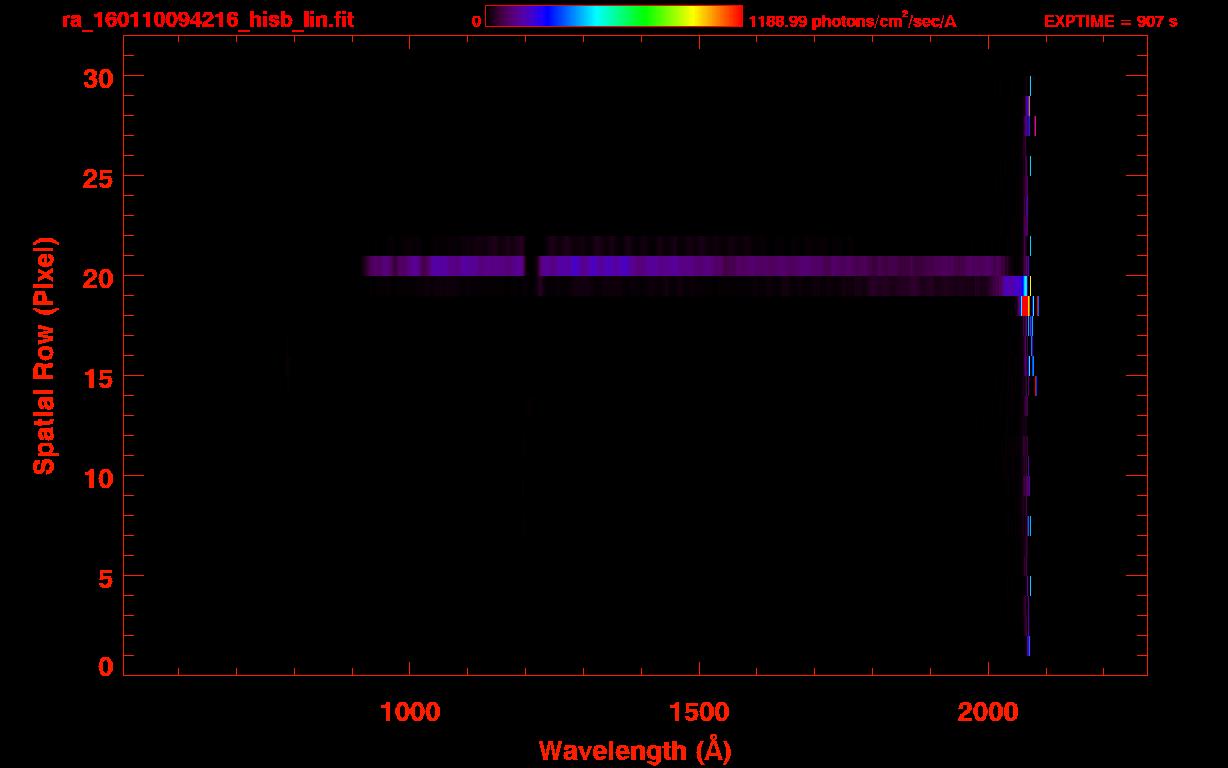This screenshot has height=768, width=1228.
Task: Click the Wavelength (Å) axis title
Action: point(636,750)
